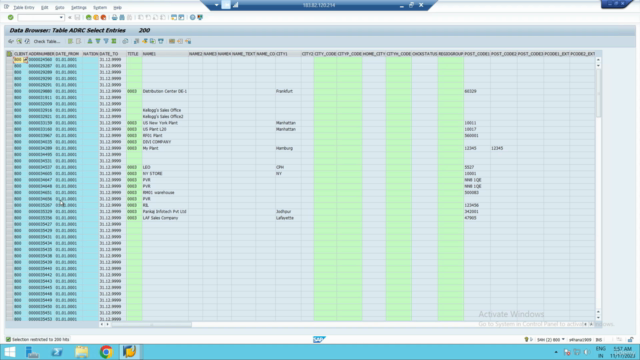Click the Check Table button
640x360 pixels.
[47, 41]
